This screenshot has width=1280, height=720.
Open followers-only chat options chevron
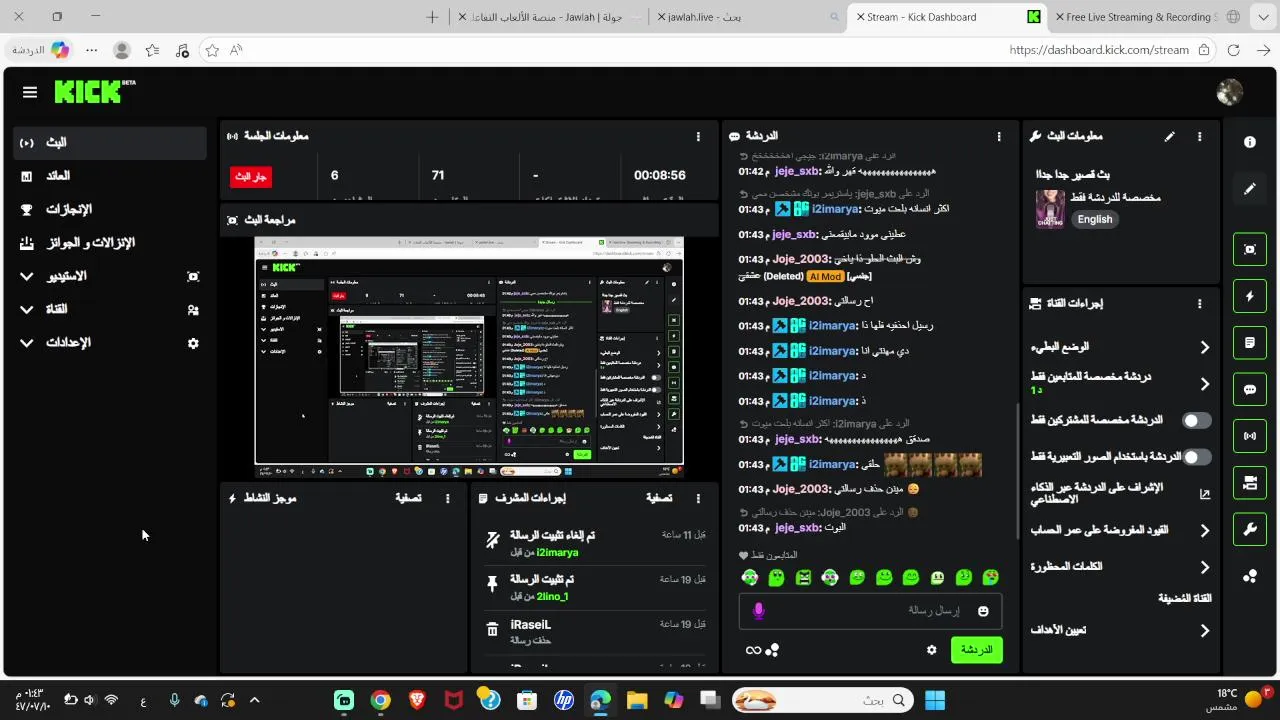coord(1204,384)
